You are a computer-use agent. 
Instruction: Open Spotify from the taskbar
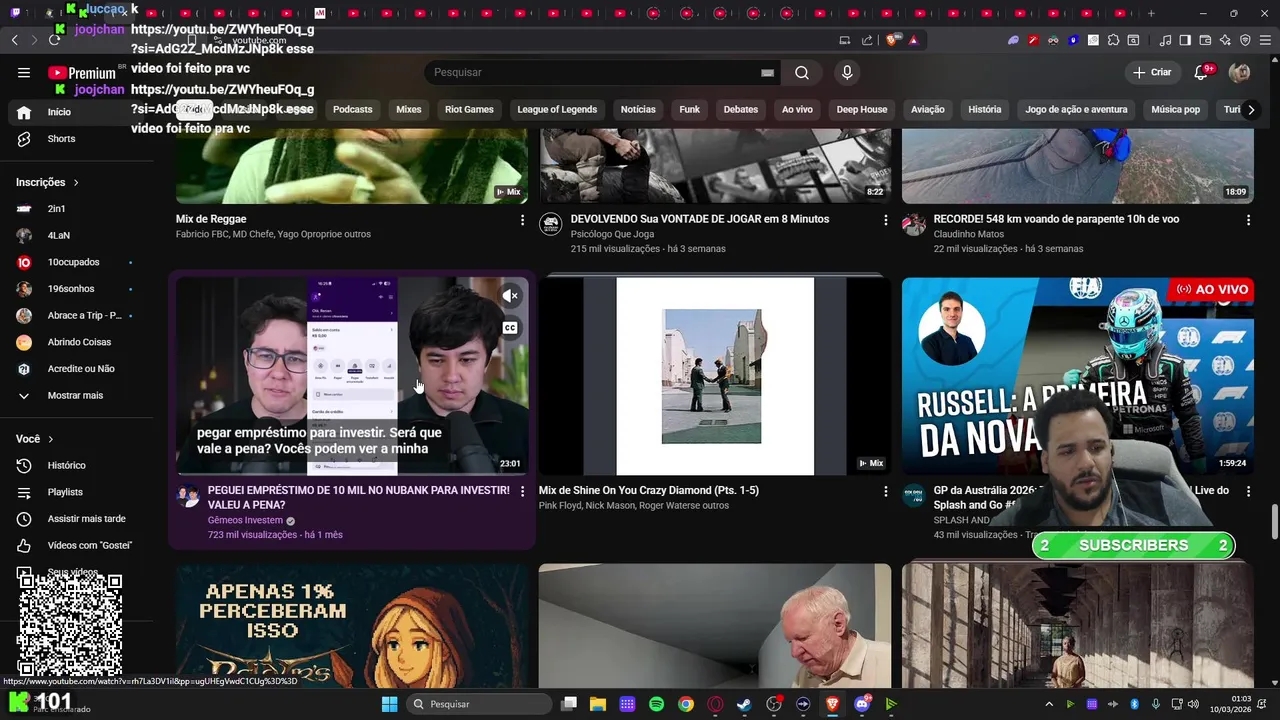(x=656, y=704)
